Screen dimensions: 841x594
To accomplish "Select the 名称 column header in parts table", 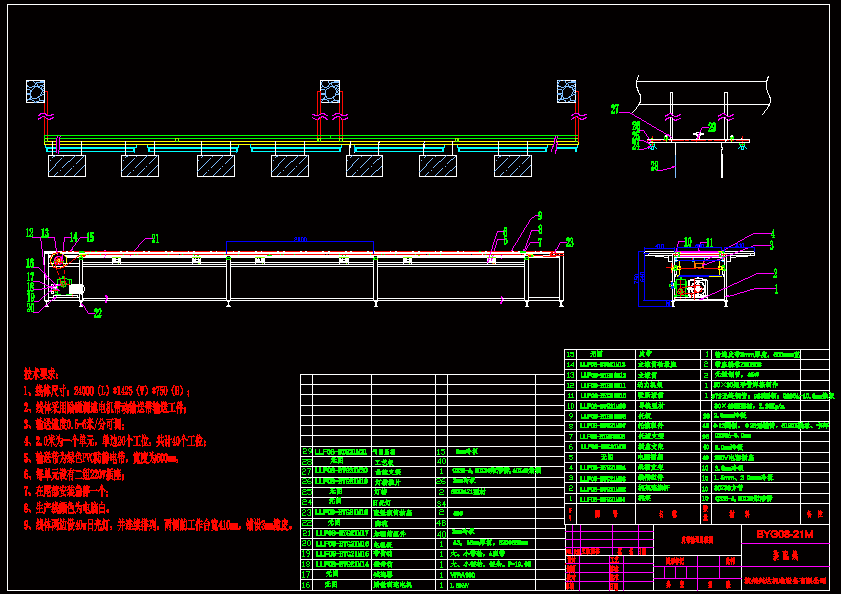I will coord(668,514).
